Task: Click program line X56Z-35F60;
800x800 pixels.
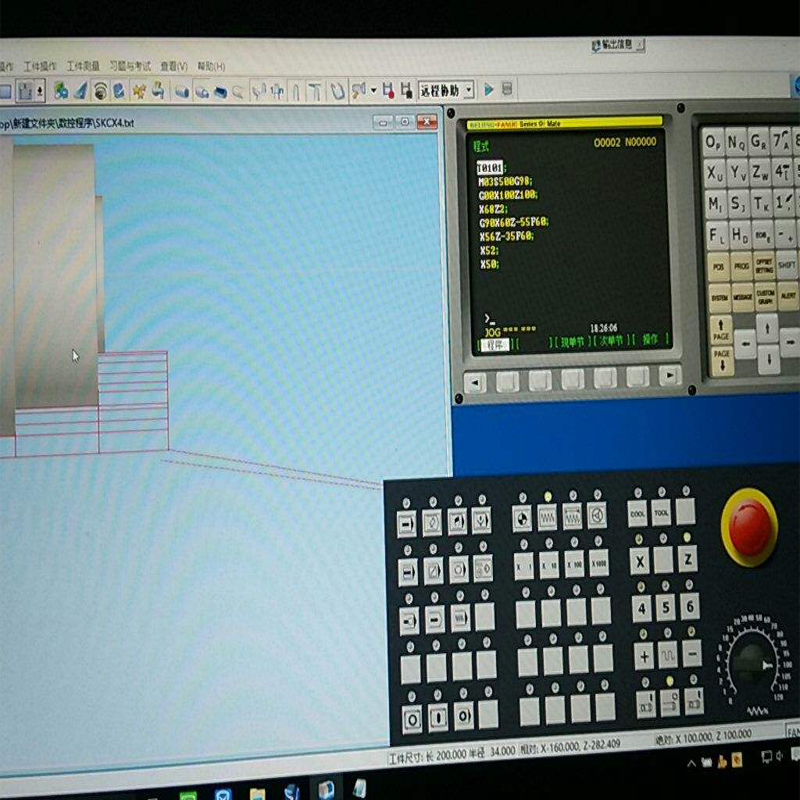Action: click(506, 236)
